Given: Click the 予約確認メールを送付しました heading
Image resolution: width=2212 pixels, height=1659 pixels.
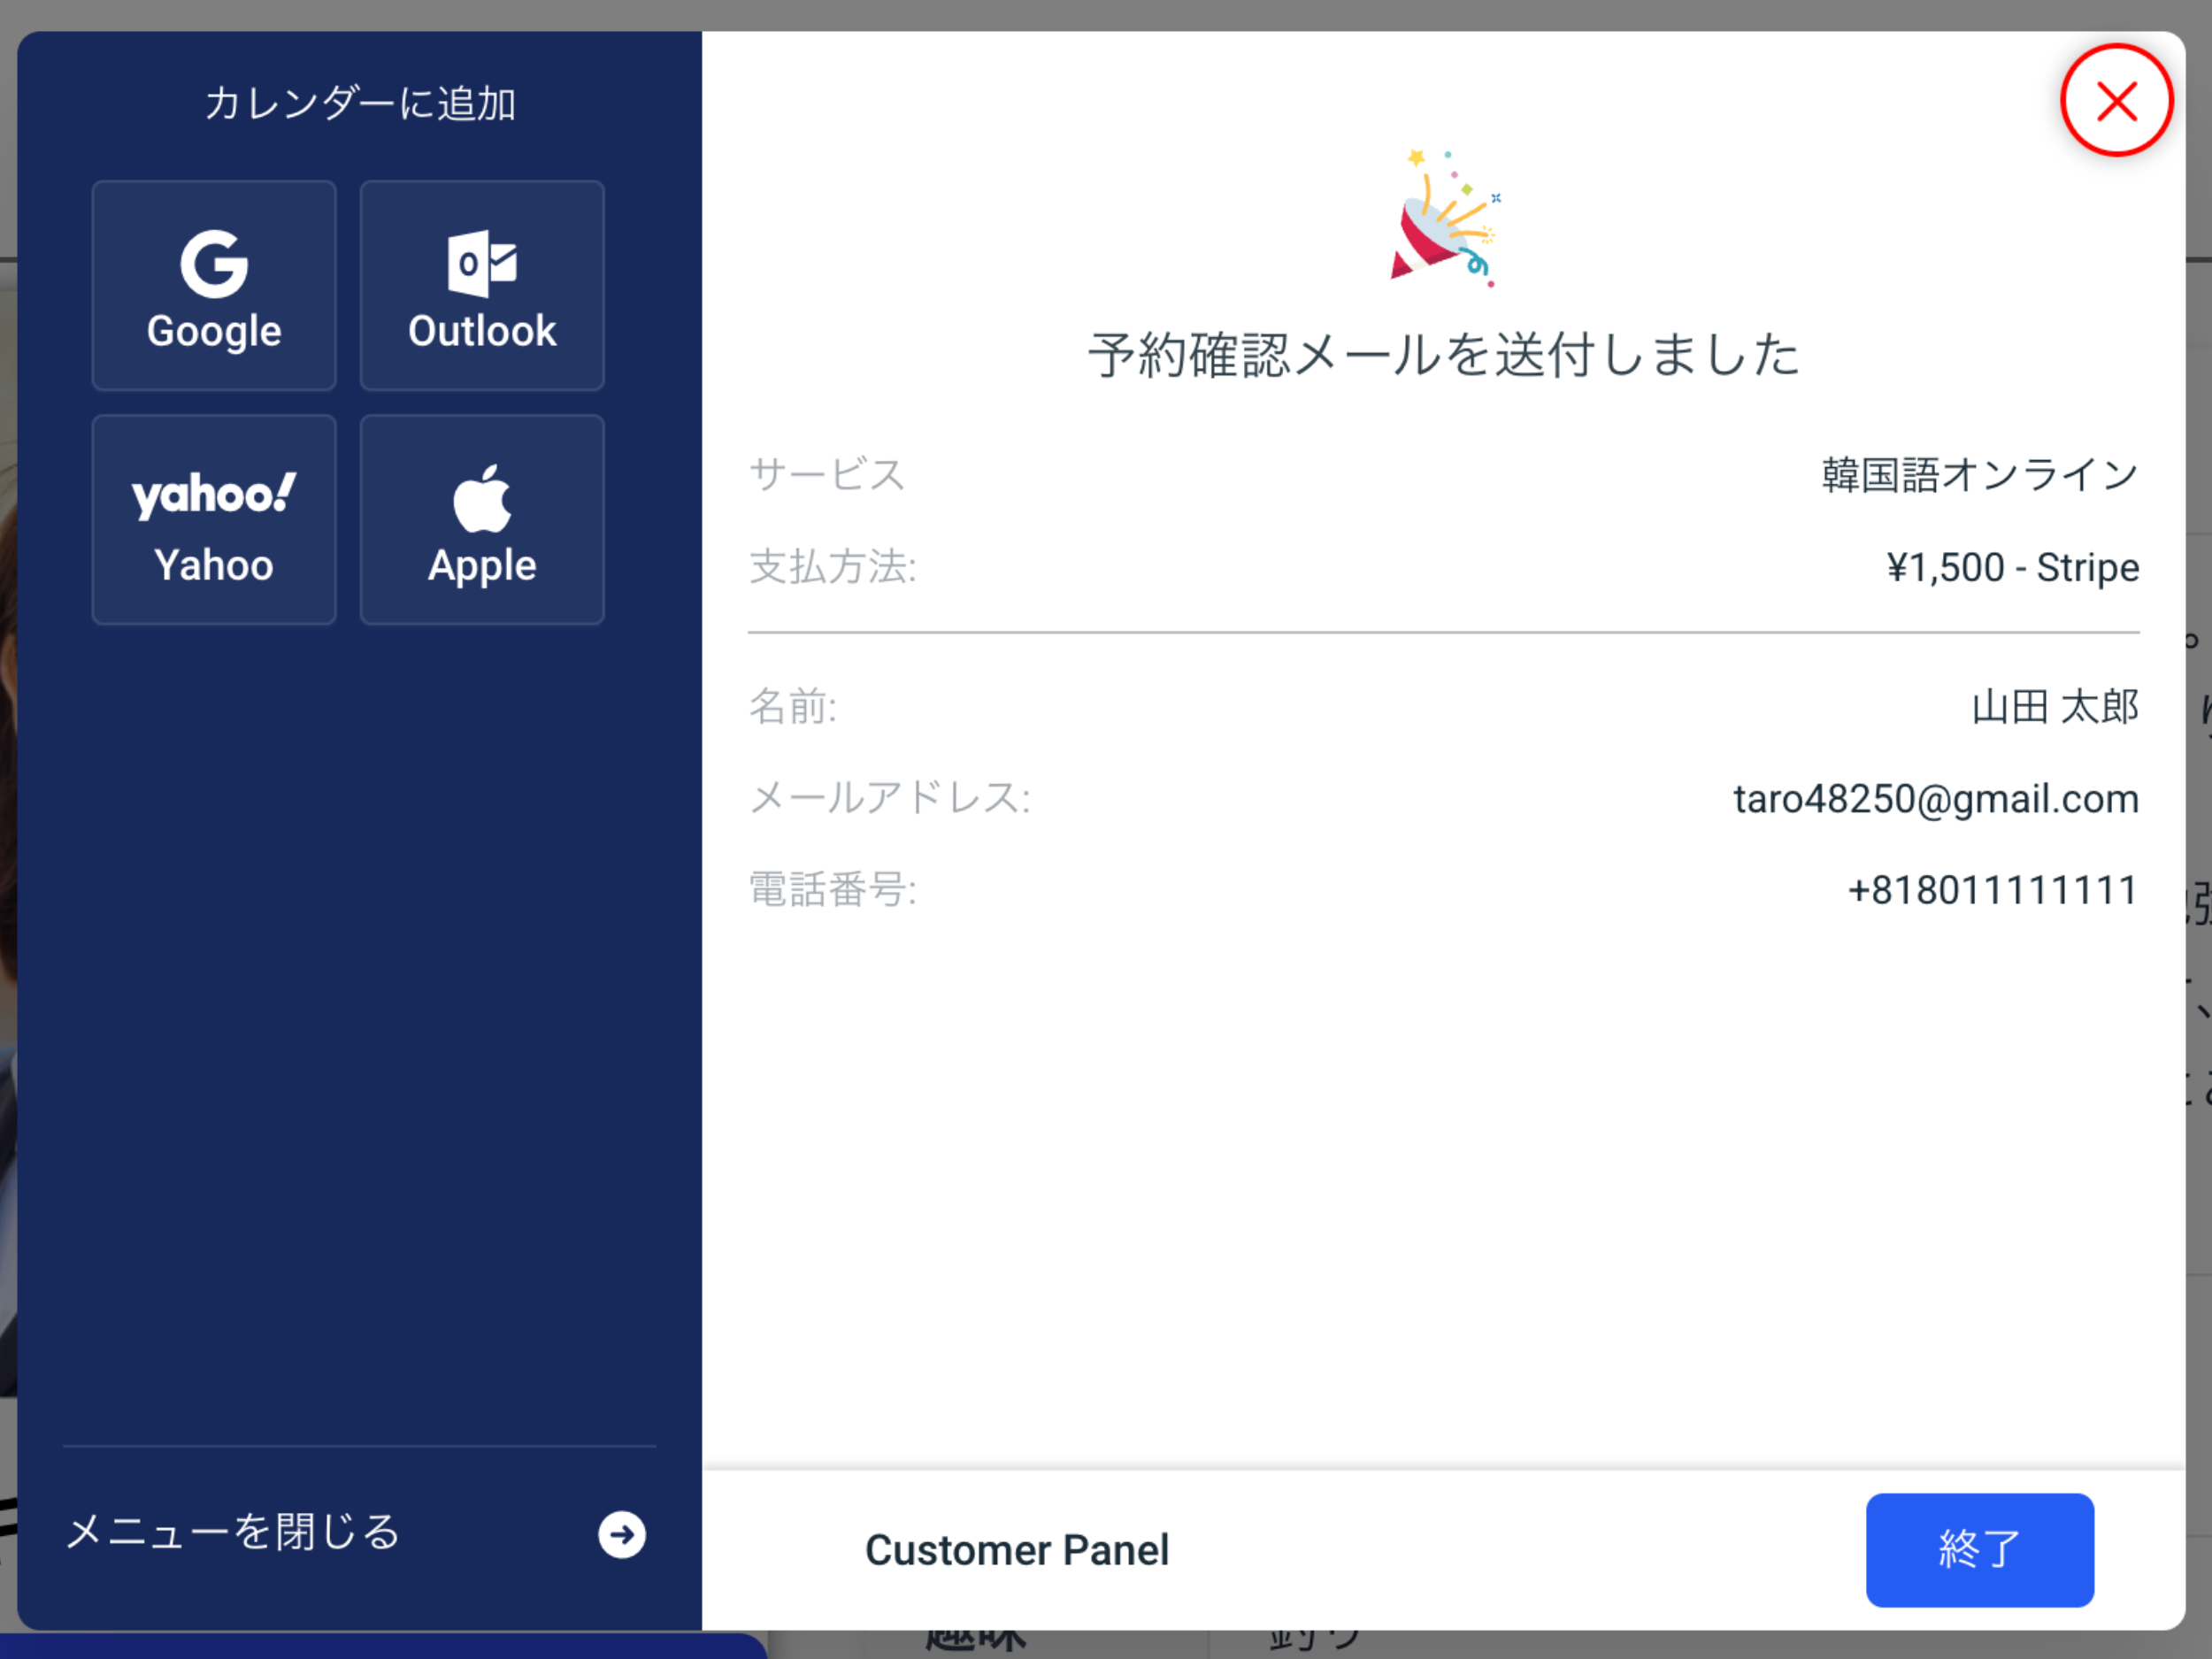Looking at the screenshot, I should pos(1443,355).
